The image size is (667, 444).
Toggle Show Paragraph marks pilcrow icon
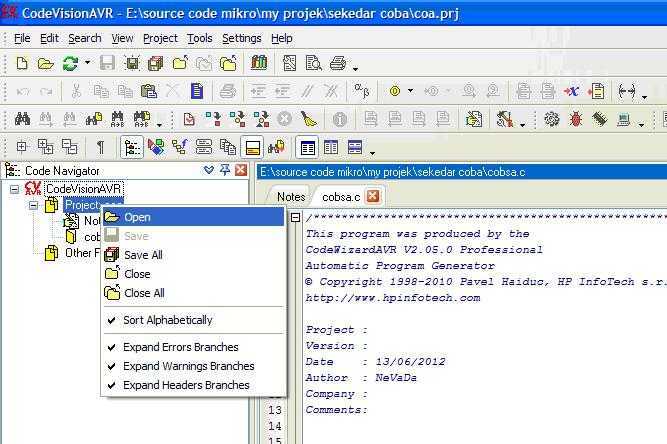(100, 148)
